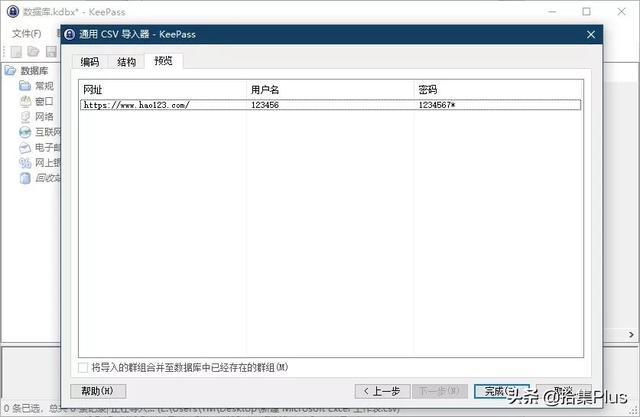
Task: Select the 1234567* password cell
Action: (x=437, y=105)
